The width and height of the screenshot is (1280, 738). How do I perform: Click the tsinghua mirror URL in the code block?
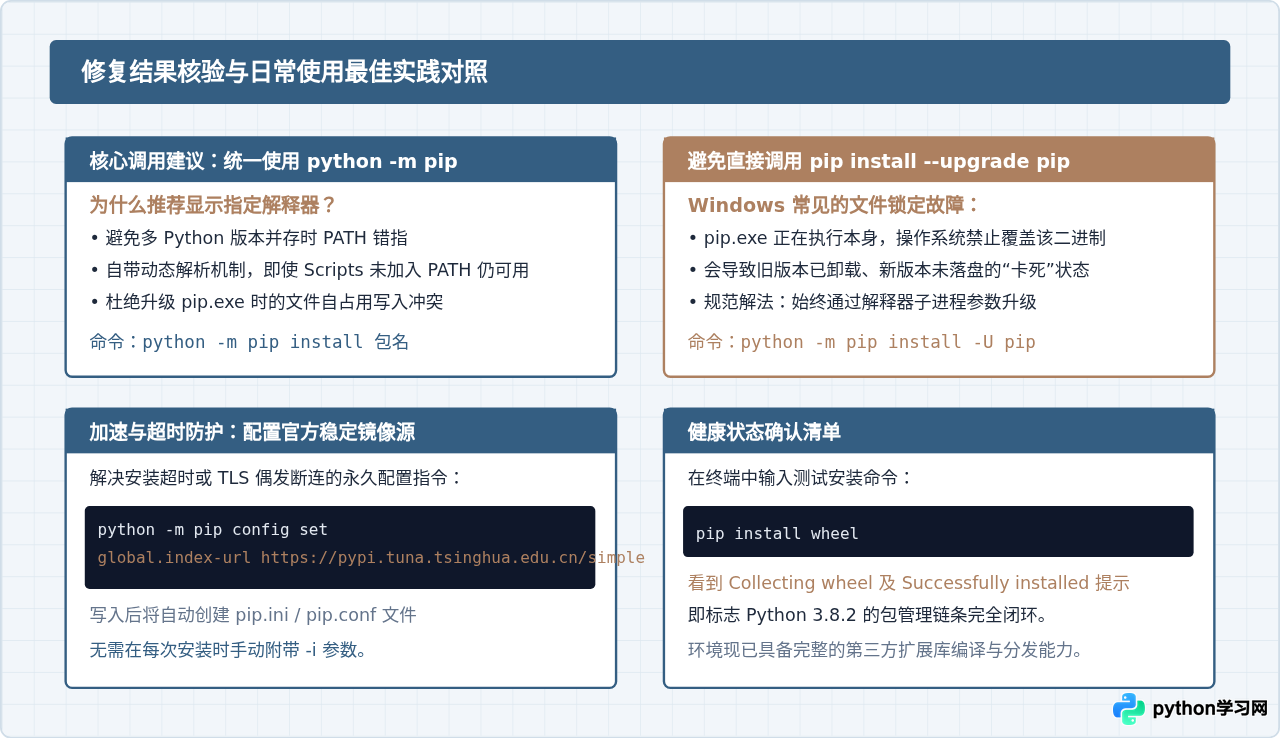[x=453, y=557]
